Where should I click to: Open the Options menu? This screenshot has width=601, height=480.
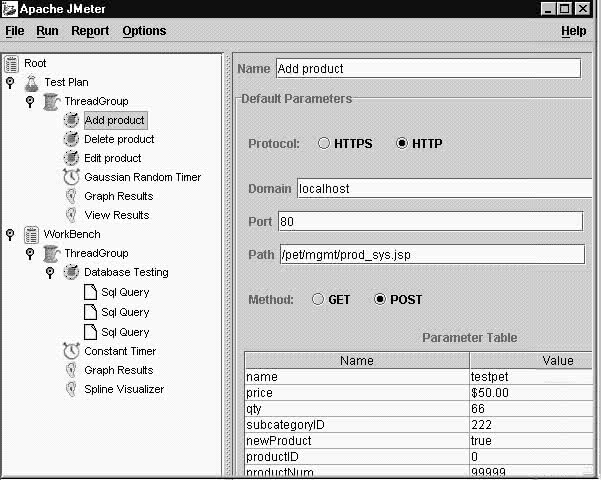[144, 31]
